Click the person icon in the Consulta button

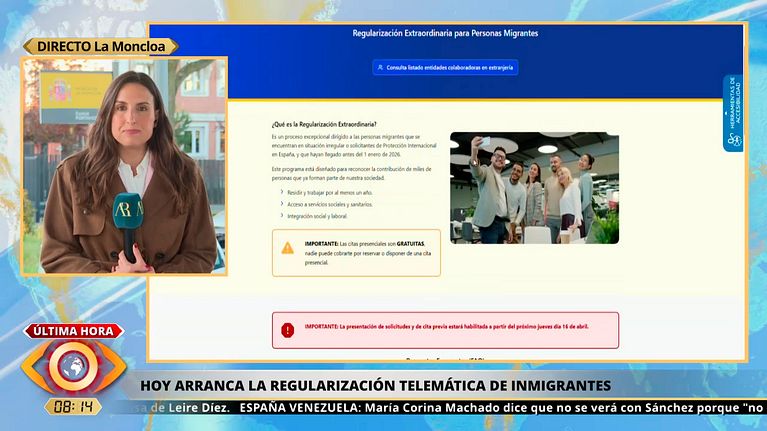click(380, 68)
